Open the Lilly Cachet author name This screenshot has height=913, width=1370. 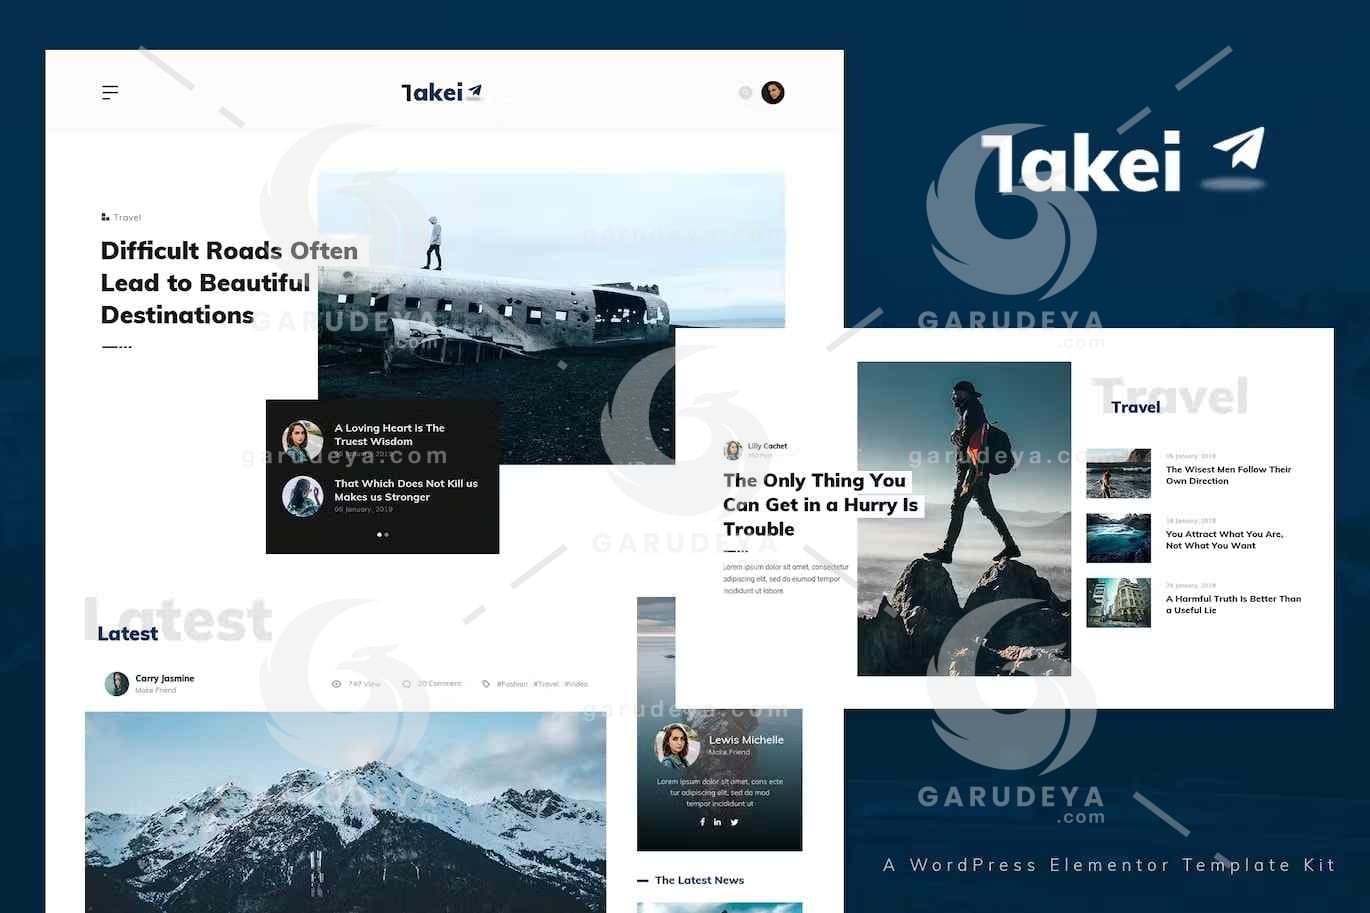[x=767, y=446]
